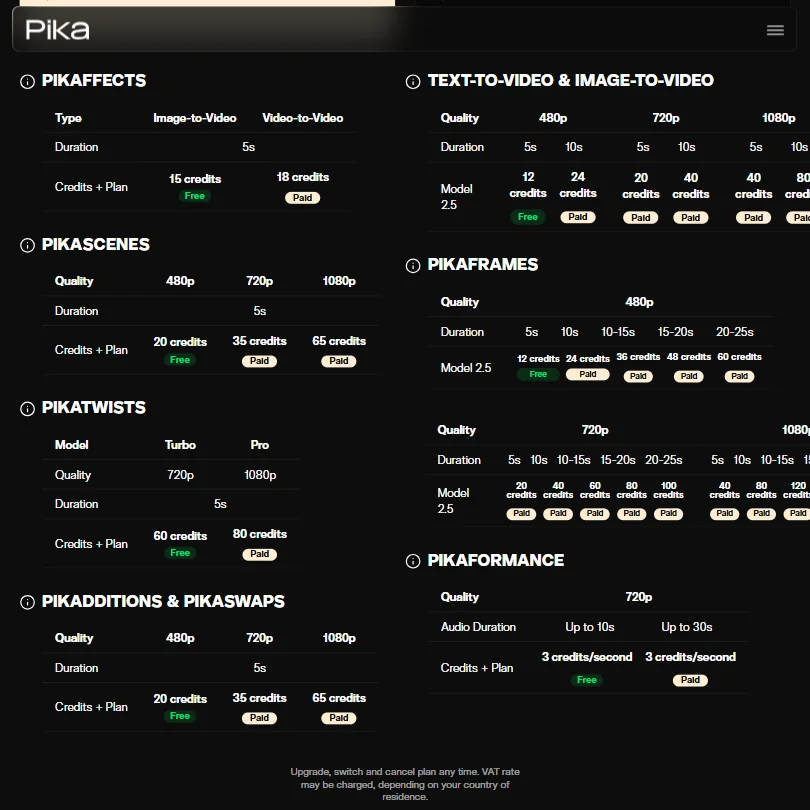
Task: Click 20-25s duration in Pikaframes 480p
Action: pos(734,332)
